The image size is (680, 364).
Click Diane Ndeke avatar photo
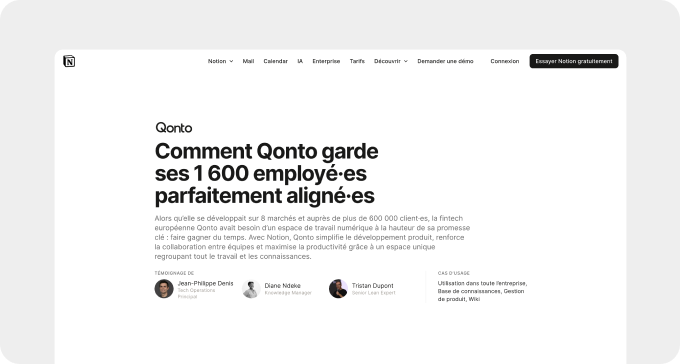pos(251,289)
